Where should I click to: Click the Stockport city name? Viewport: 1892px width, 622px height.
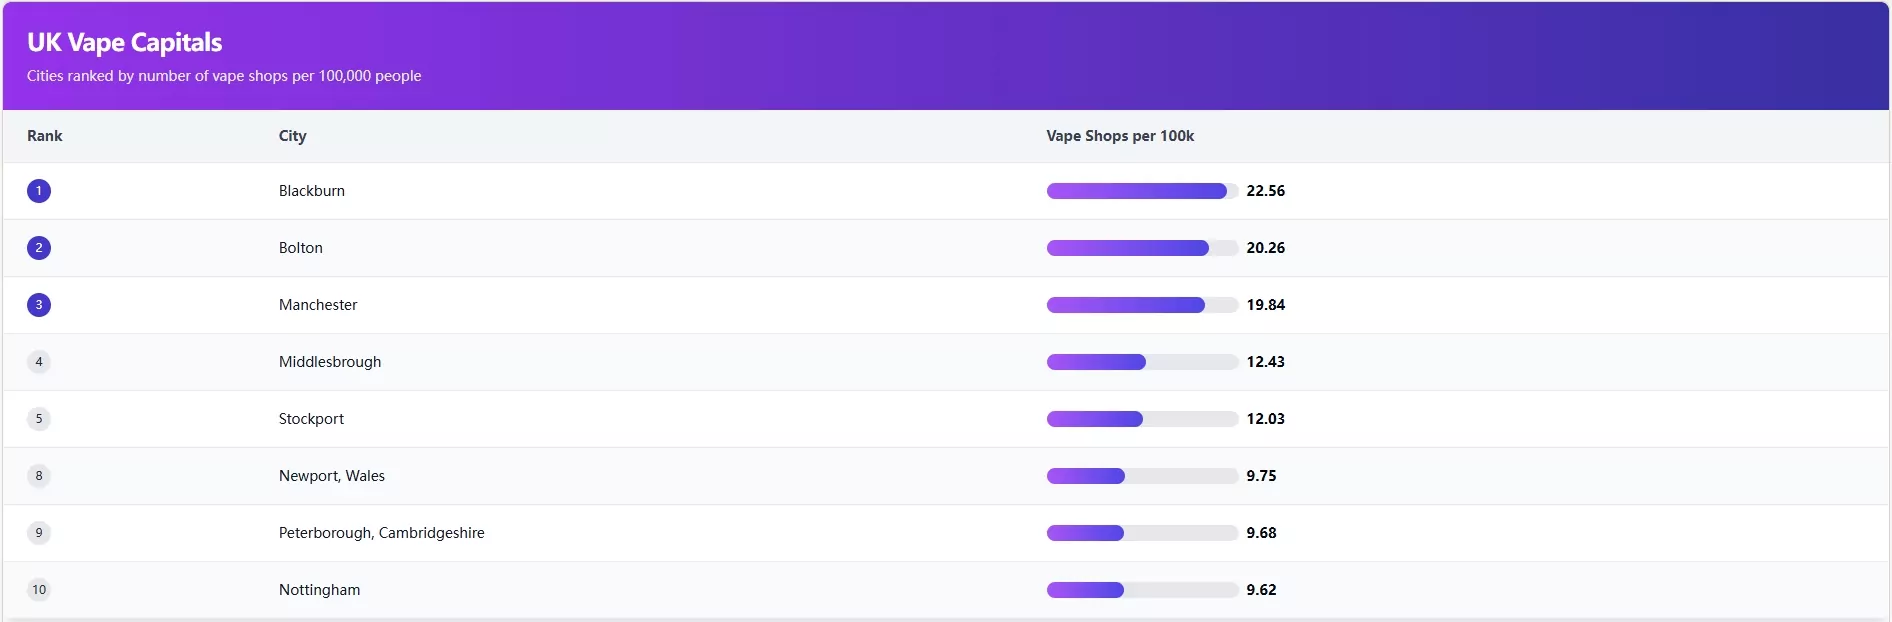point(311,419)
